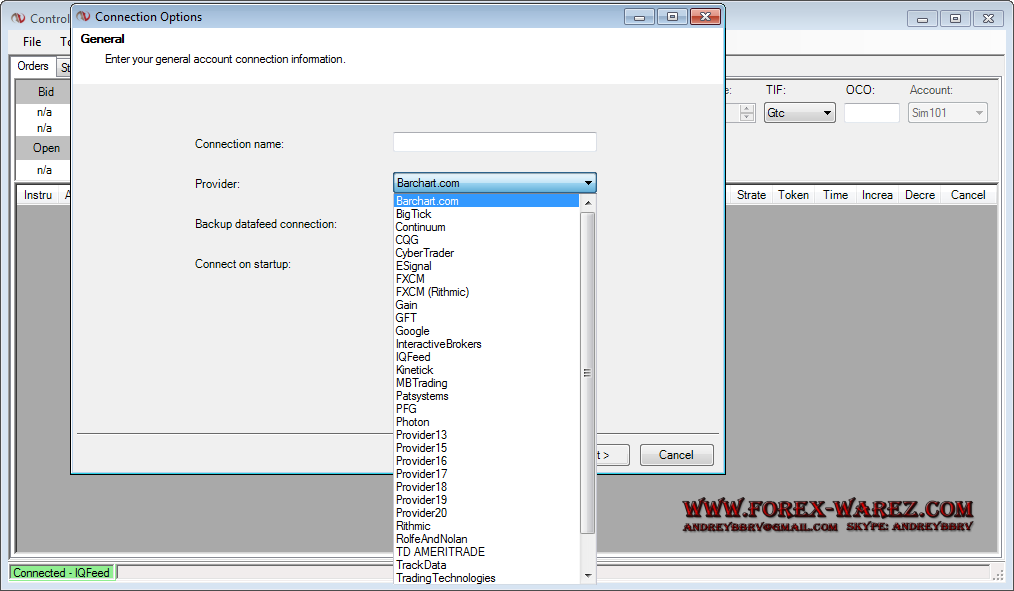Select Rithmic from the dropdown list
The image size is (1014, 591).
coord(413,526)
